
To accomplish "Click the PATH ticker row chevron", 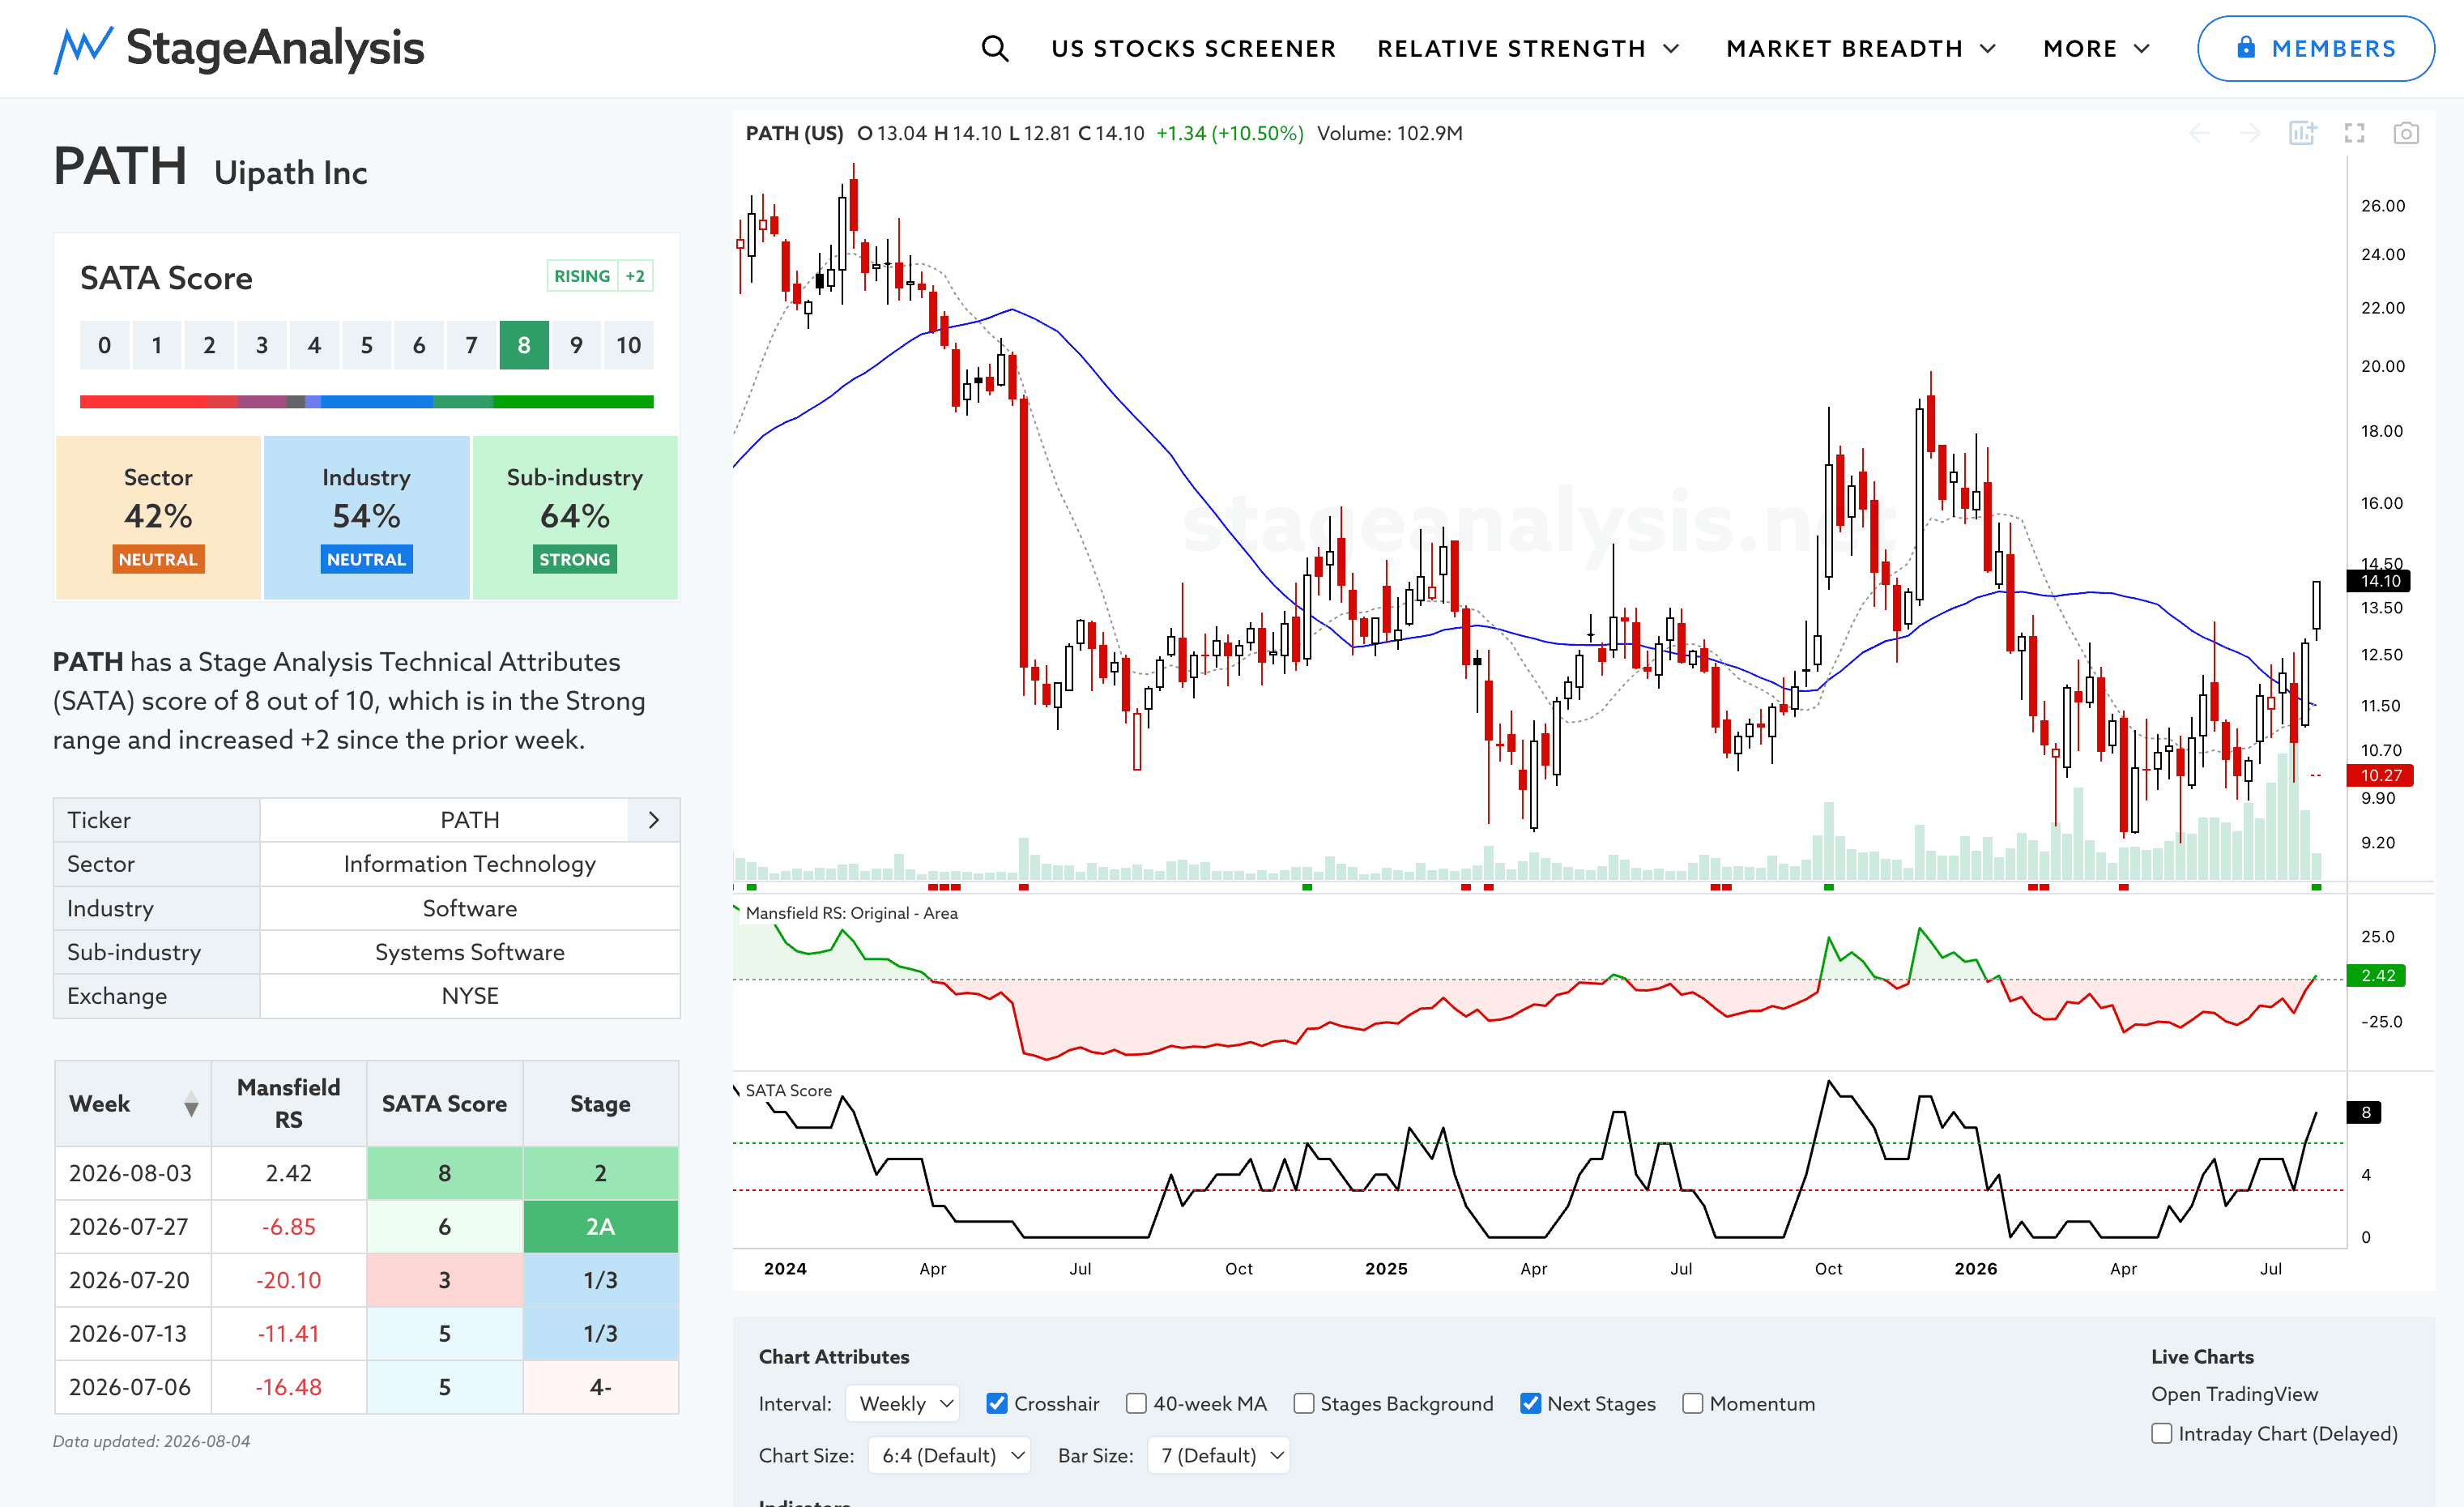I will 654,820.
